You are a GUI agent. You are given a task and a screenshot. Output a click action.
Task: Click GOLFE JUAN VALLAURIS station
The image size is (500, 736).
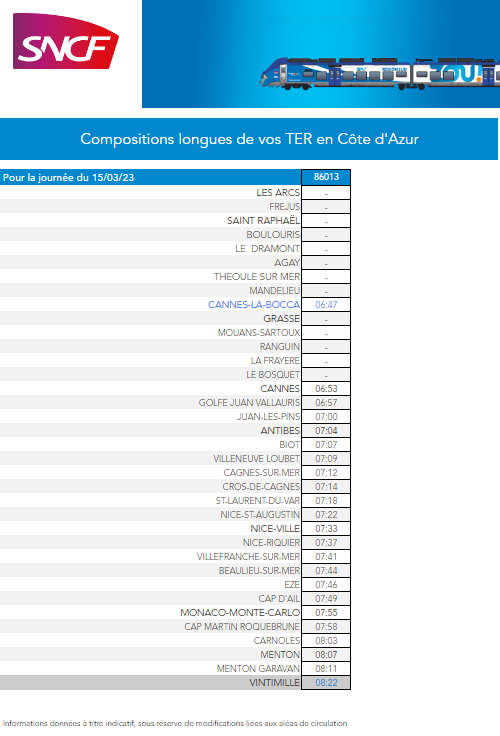[x=249, y=403]
